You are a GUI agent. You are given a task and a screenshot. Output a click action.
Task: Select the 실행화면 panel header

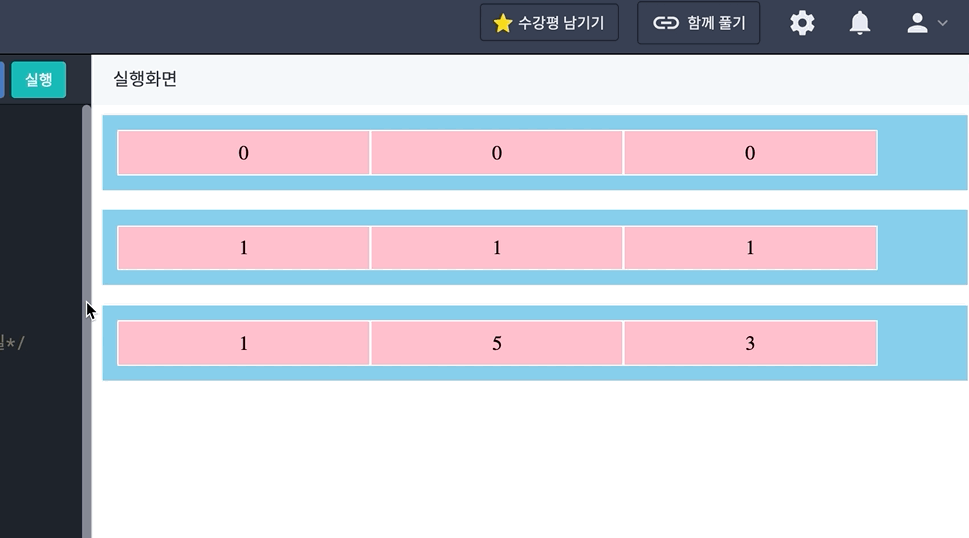pyautogui.click(x=145, y=79)
